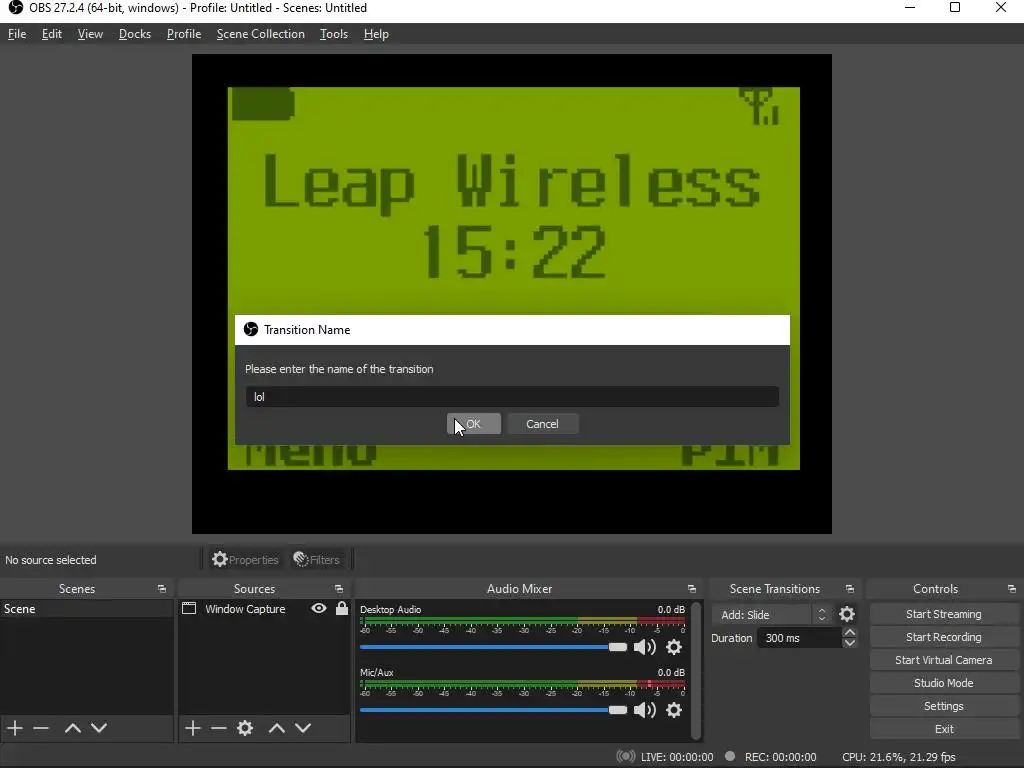The height and width of the screenshot is (768, 1024).
Task: Move scene down in Scenes panel
Action: [x=99, y=728]
